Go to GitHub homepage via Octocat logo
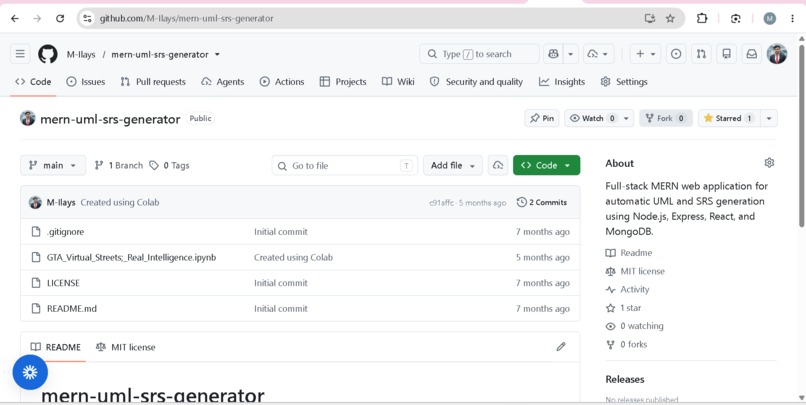Viewport: 806px width, 405px height. coord(48,54)
